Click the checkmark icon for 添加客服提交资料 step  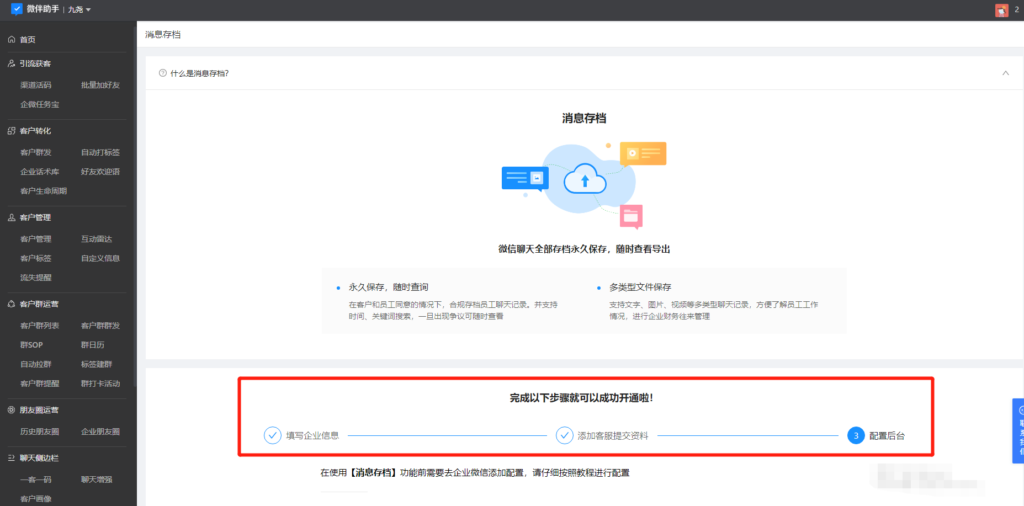point(564,435)
